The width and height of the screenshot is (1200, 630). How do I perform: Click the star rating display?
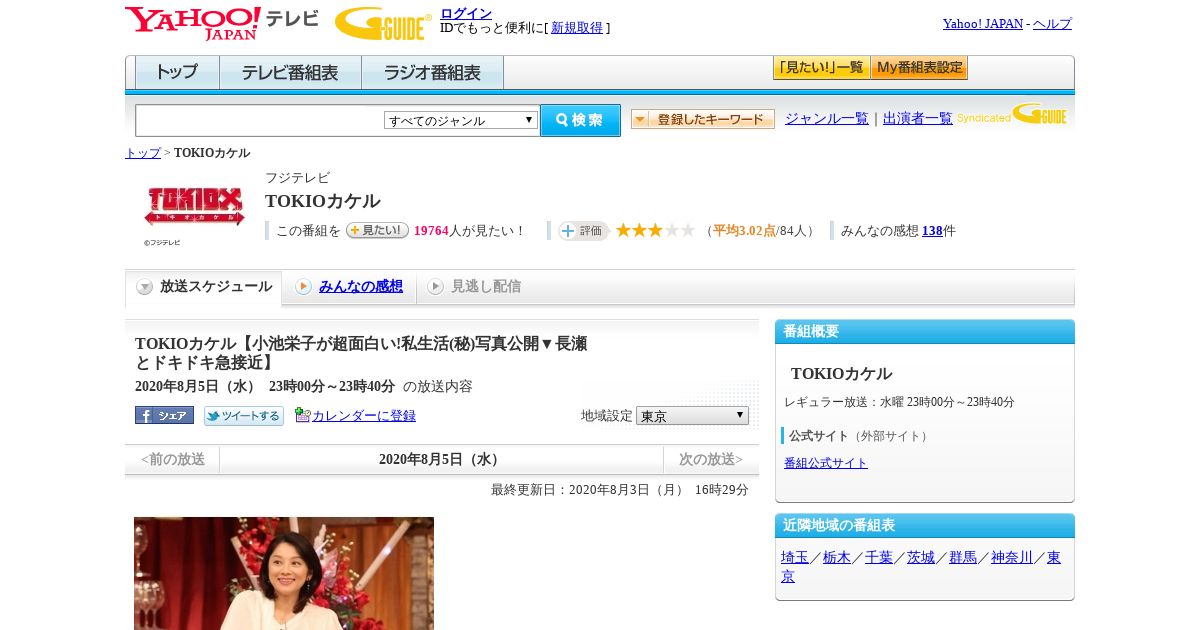(x=655, y=230)
